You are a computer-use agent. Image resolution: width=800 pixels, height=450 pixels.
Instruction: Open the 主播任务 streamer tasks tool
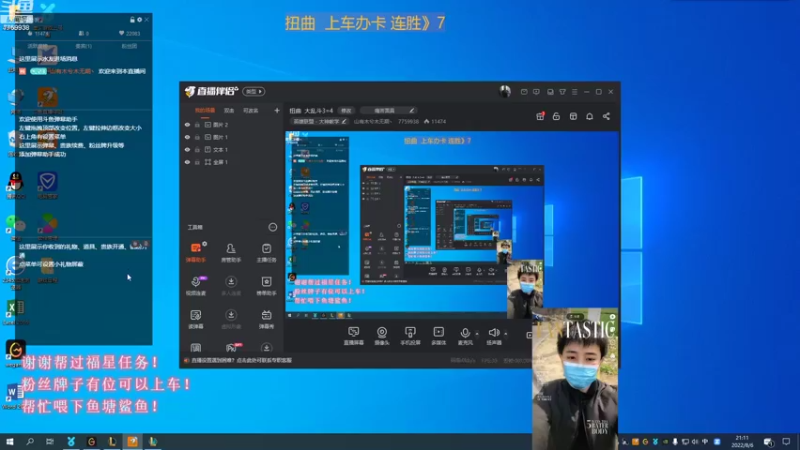[266, 252]
